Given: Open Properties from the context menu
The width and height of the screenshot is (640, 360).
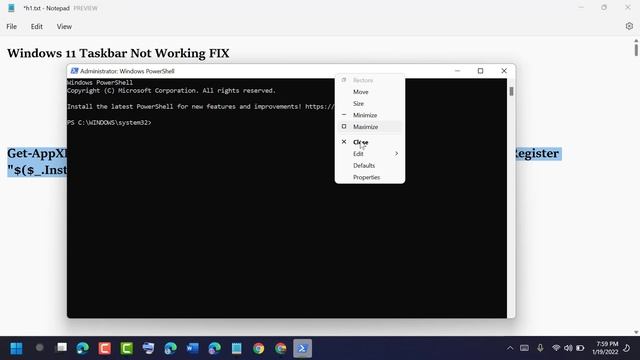Looking at the screenshot, I should point(370,178).
